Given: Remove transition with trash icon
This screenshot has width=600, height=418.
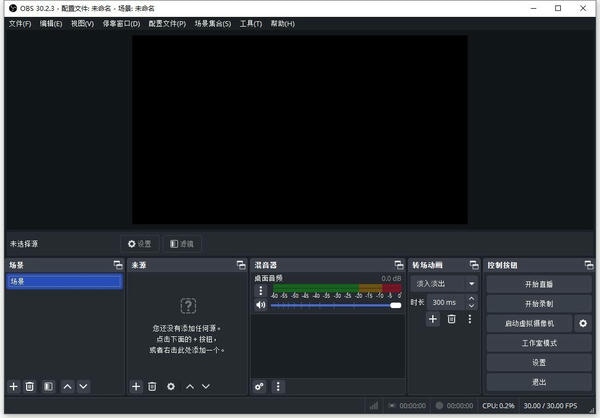Looking at the screenshot, I should (x=452, y=319).
